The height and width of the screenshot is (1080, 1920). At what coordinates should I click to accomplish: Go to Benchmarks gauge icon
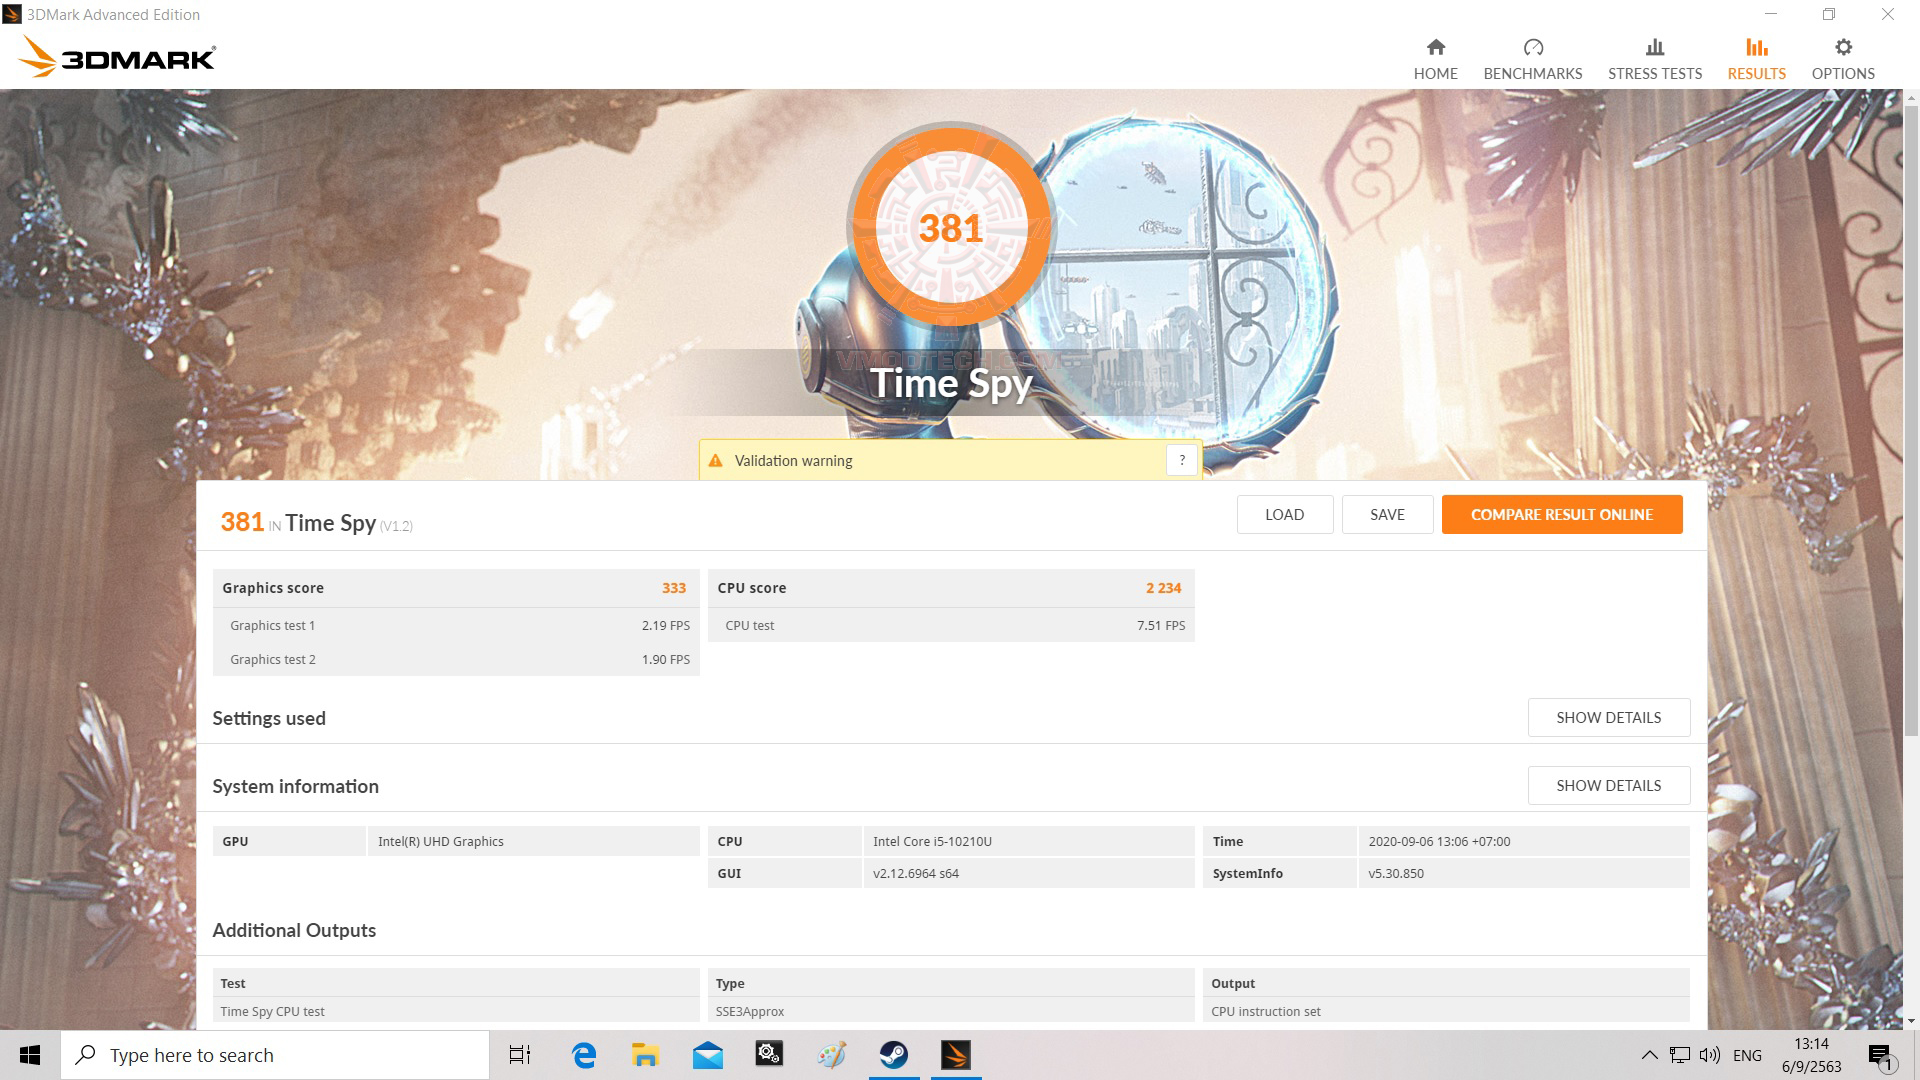pos(1532,47)
